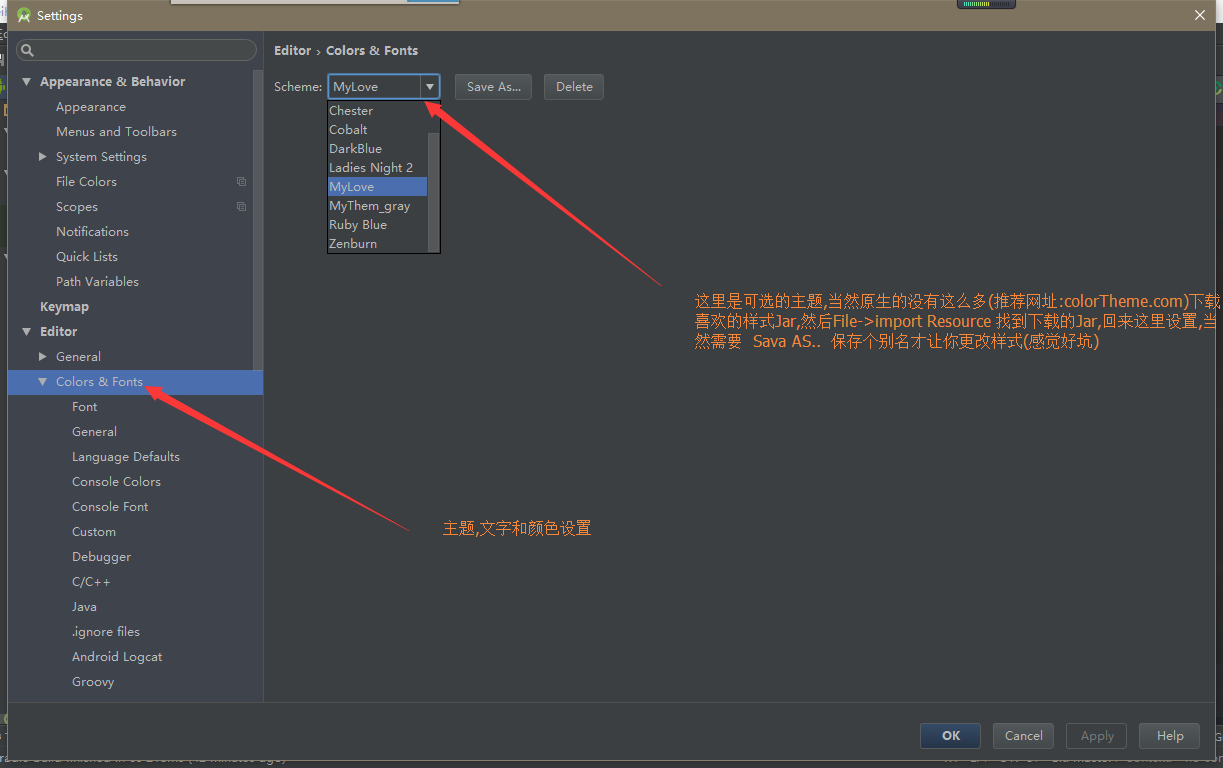The width and height of the screenshot is (1223, 768).
Task: Select Font under Colors & Fonts
Action: click(85, 407)
